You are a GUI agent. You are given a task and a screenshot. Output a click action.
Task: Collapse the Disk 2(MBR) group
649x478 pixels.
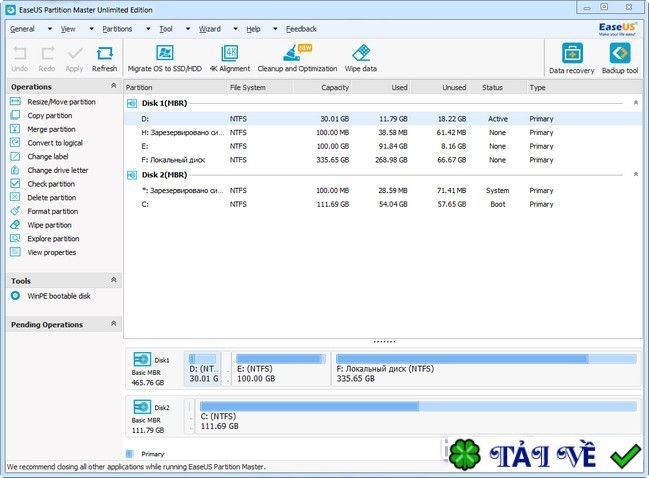point(636,175)
